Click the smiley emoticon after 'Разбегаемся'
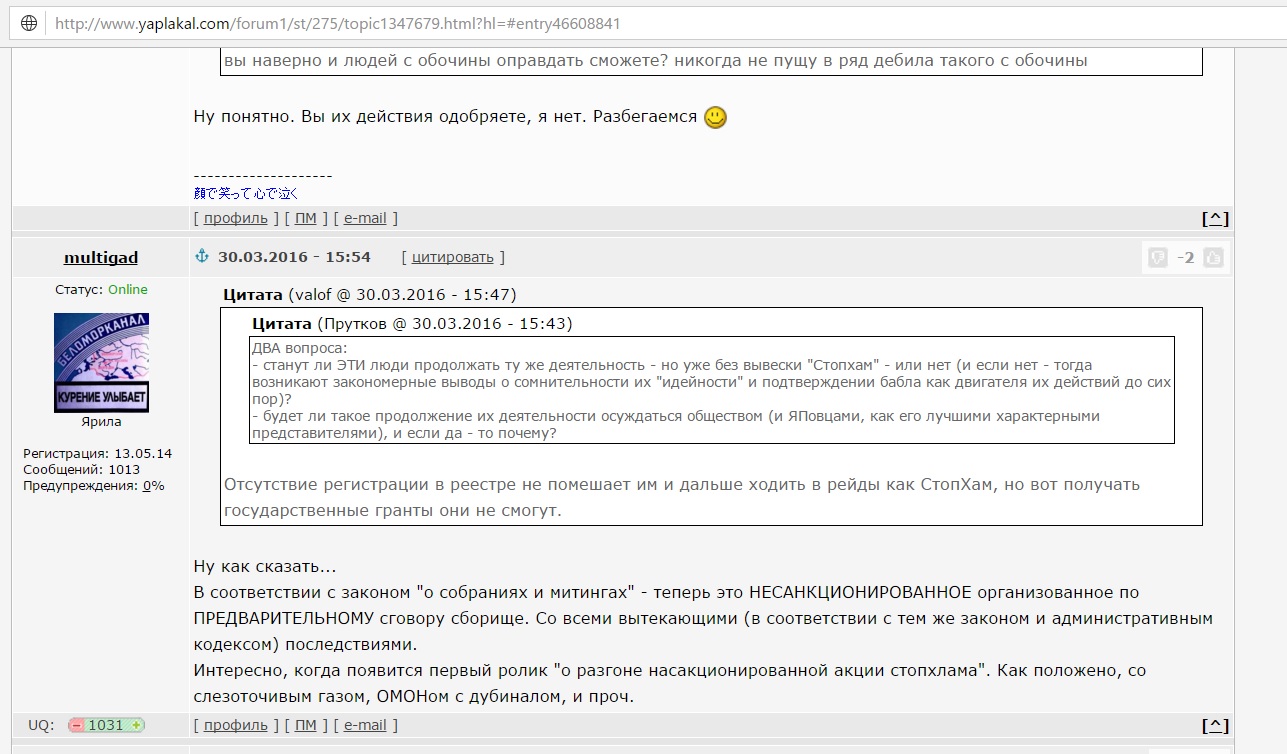This screenshot has width=1287, height=754. click(x=715, y=117)
